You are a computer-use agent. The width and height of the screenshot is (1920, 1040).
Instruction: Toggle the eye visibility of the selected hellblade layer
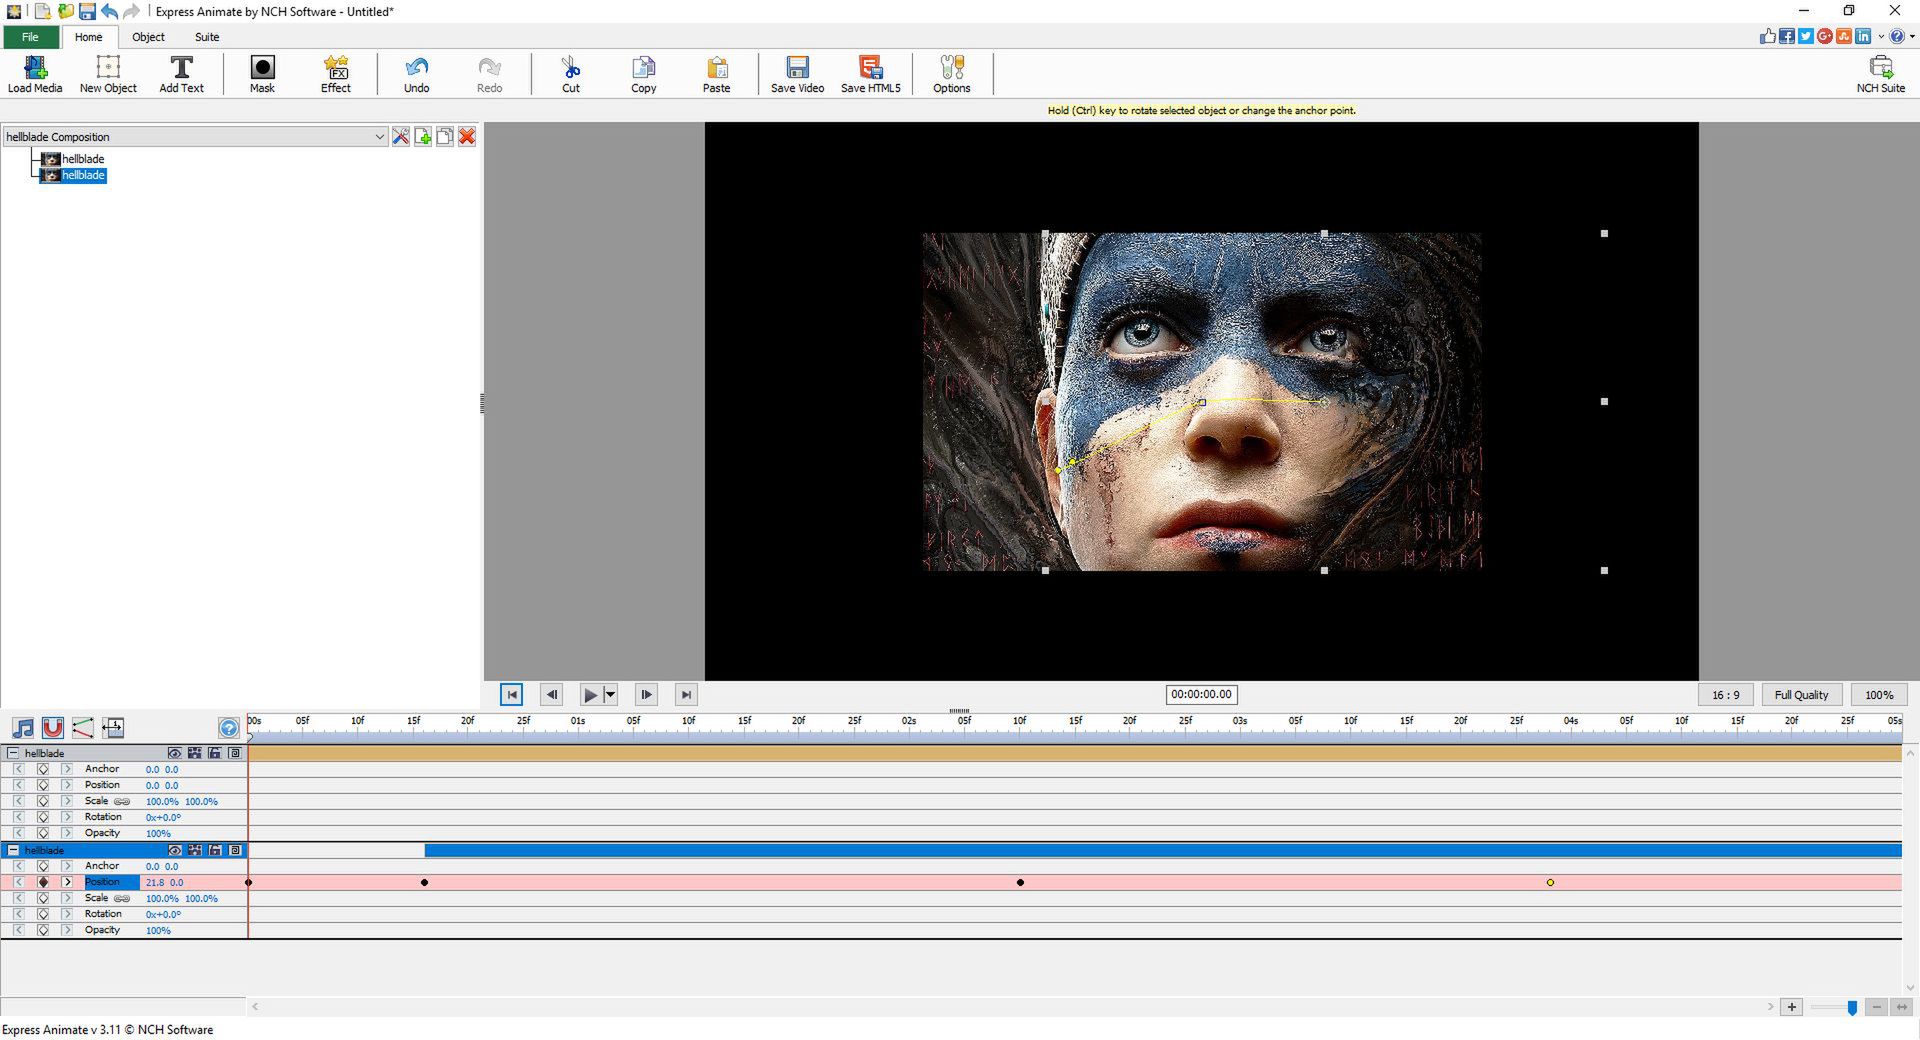[x=174, y=850]
